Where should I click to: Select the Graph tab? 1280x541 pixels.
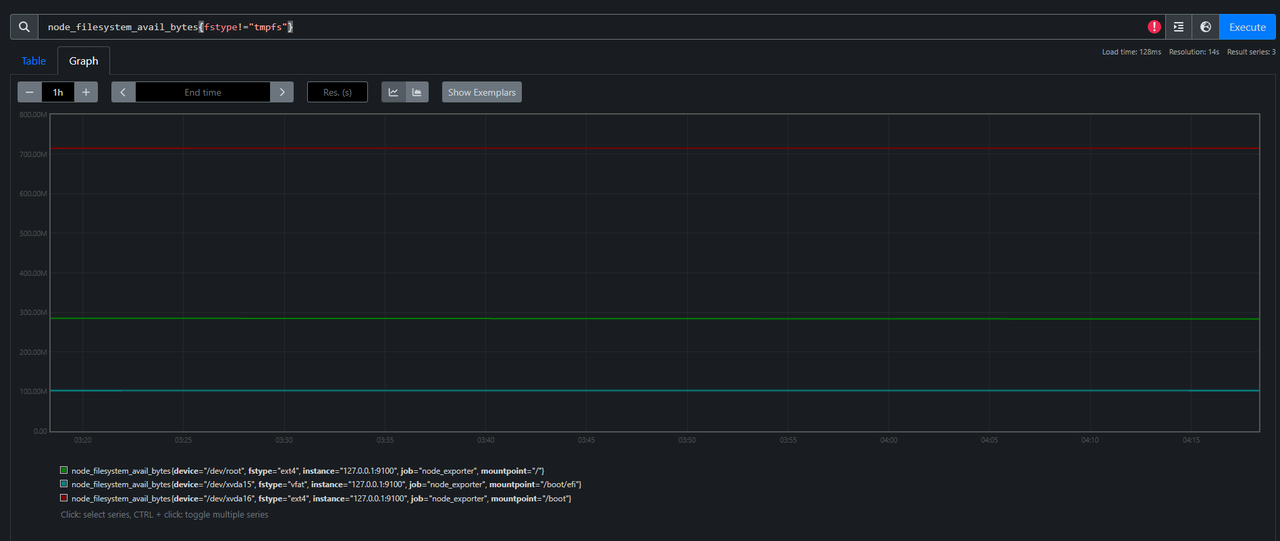pos(84,61)
